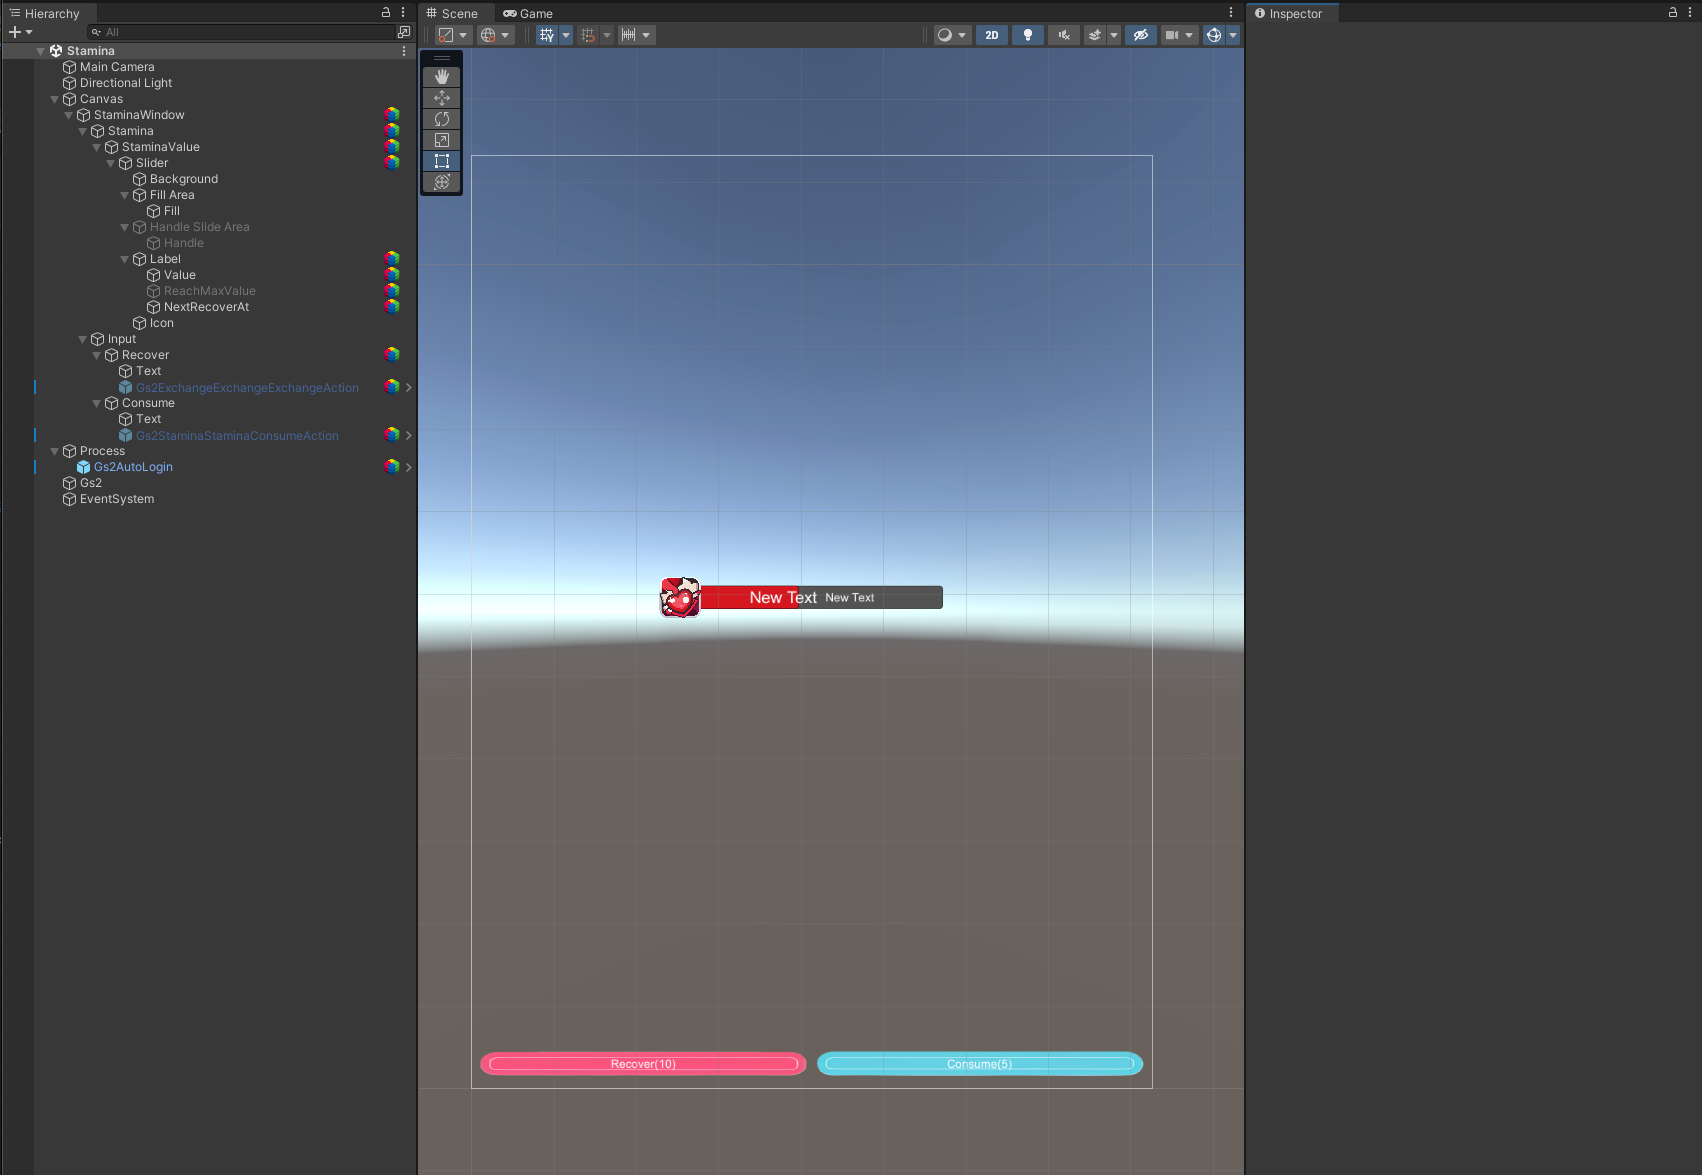Open scene draw mode shading icon
The width and height of the screenshot is (1702, 1175).
click(x=944, y=35)
